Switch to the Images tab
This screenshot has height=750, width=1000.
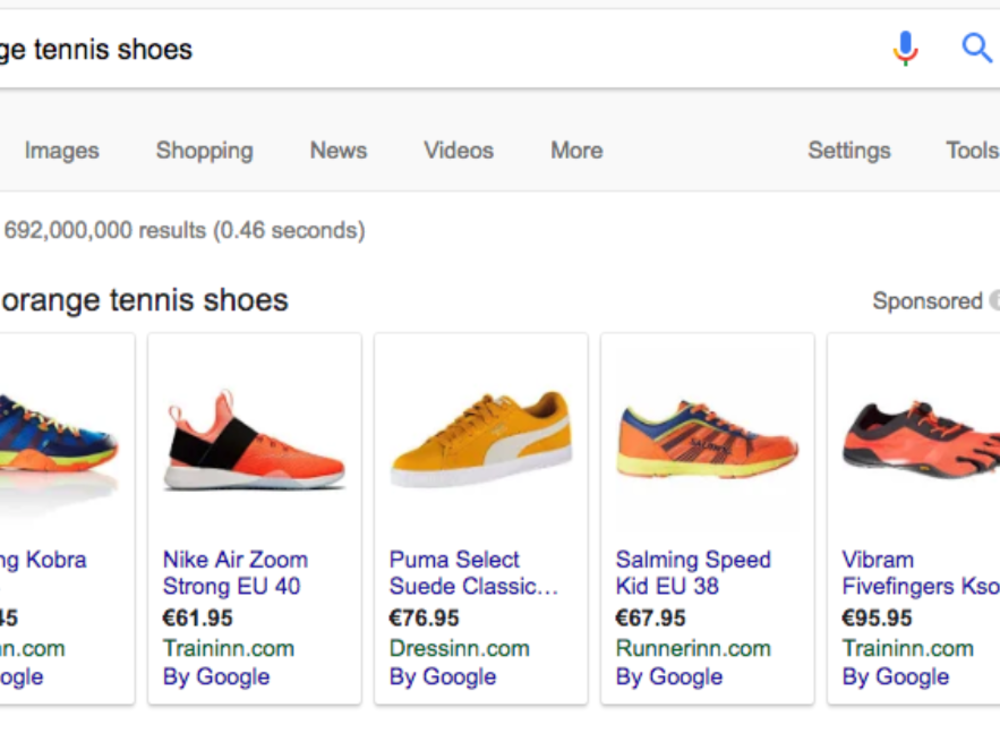click(62, 151)
